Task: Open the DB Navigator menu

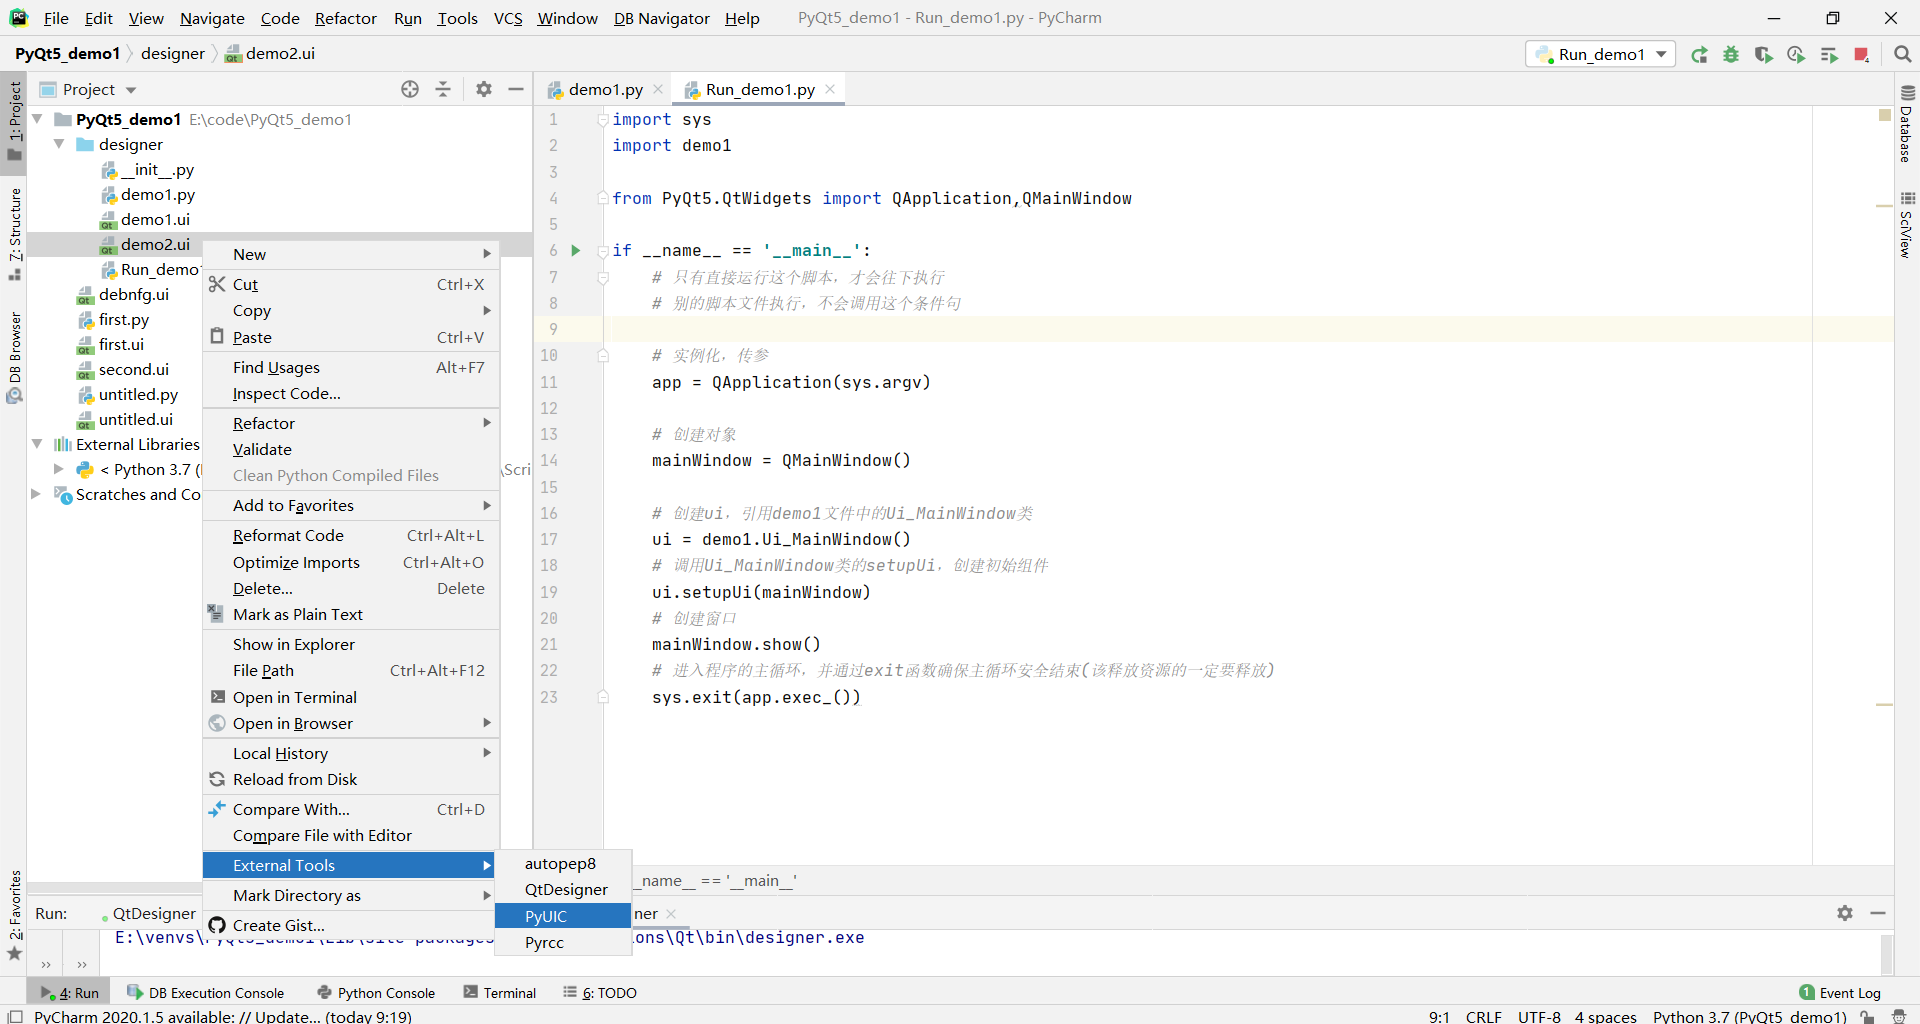Action: point(661,18)
